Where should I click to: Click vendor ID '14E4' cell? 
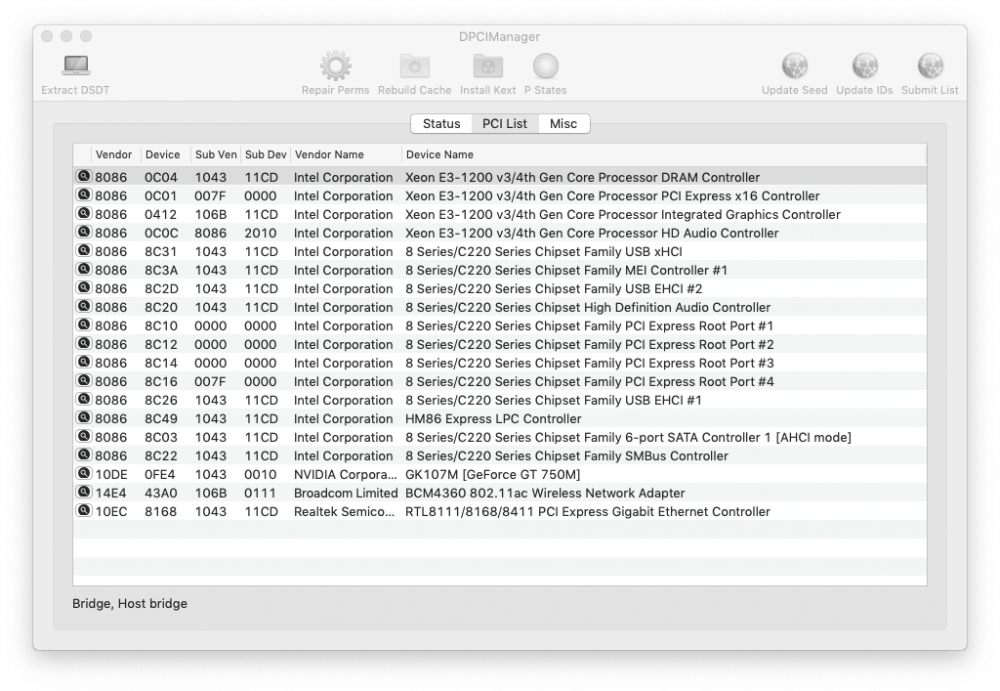click(x=111, y=493)
